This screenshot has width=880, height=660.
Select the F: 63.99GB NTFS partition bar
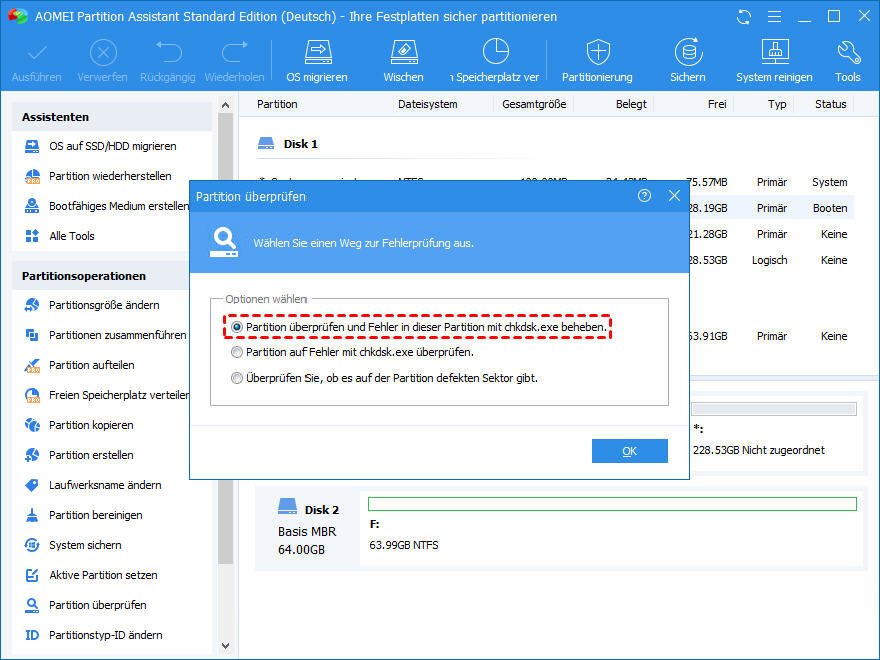pos(612,504)
